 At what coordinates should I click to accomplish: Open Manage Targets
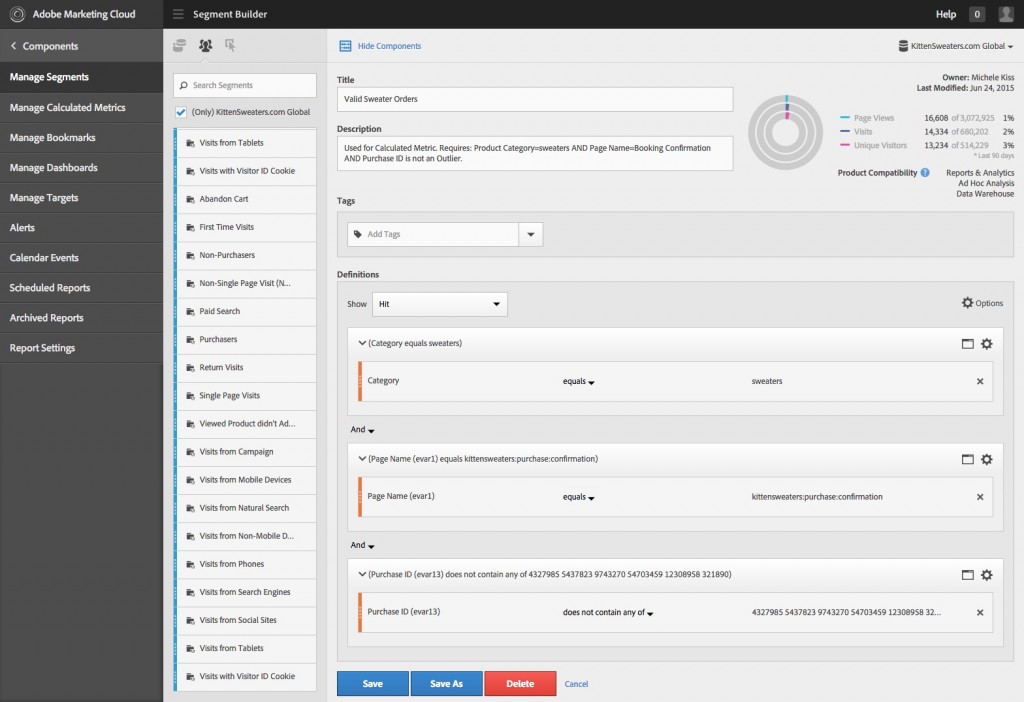[x=81, y=198]
